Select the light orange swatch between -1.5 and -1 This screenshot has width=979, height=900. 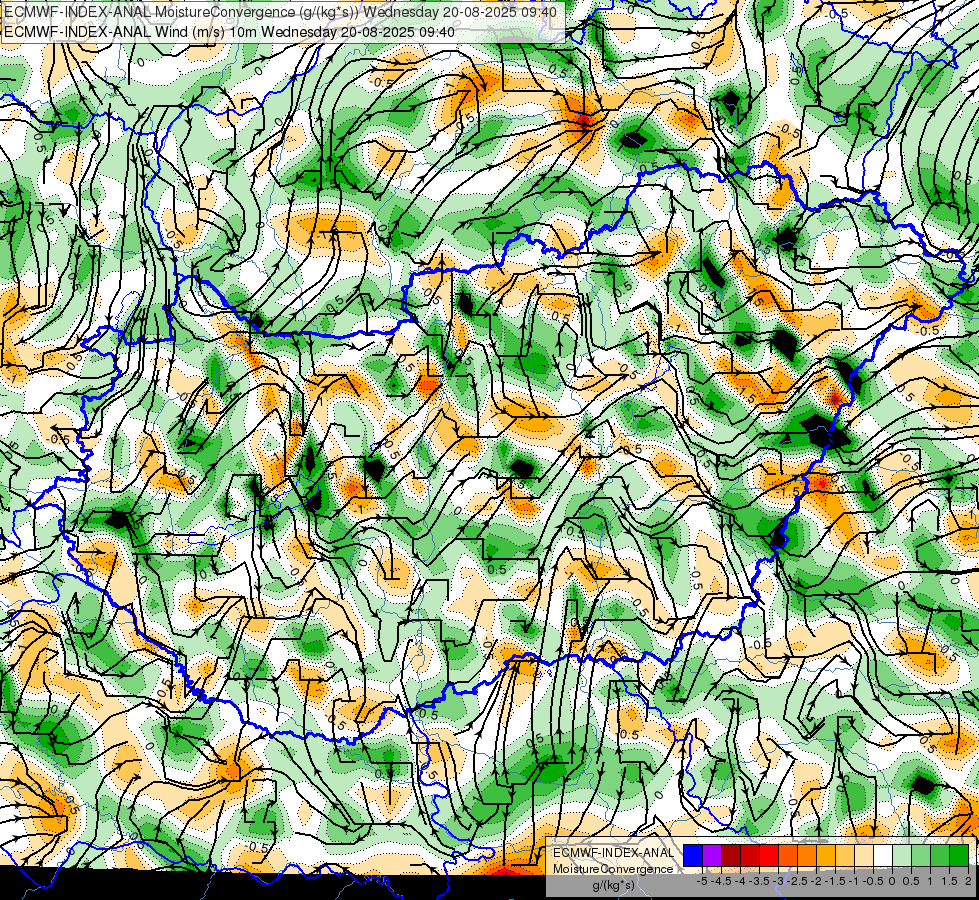pos(845,855)
